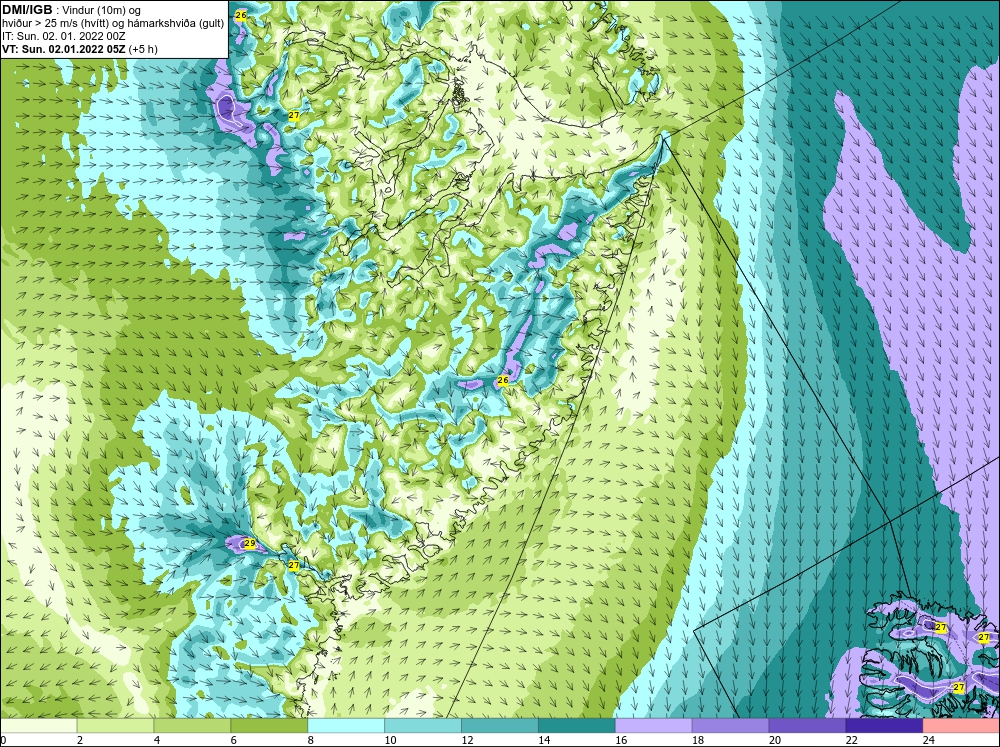Click the 'VT: Sun. 02.01.2022 05Z' valid time
The height and width of the screenshot is (747, 1000).
tap(64, 48)
